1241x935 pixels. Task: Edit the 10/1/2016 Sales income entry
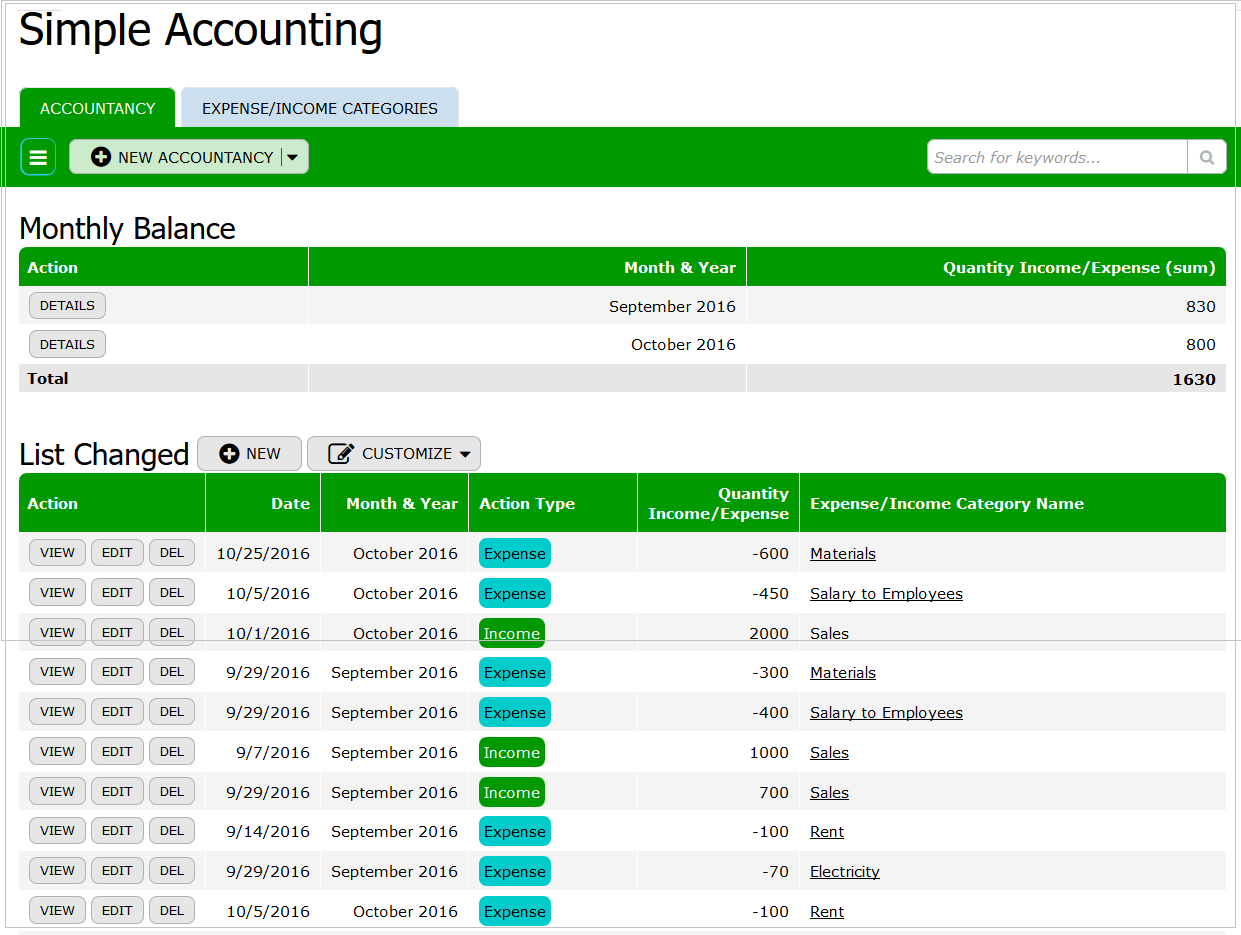click(x=117, y=632)
